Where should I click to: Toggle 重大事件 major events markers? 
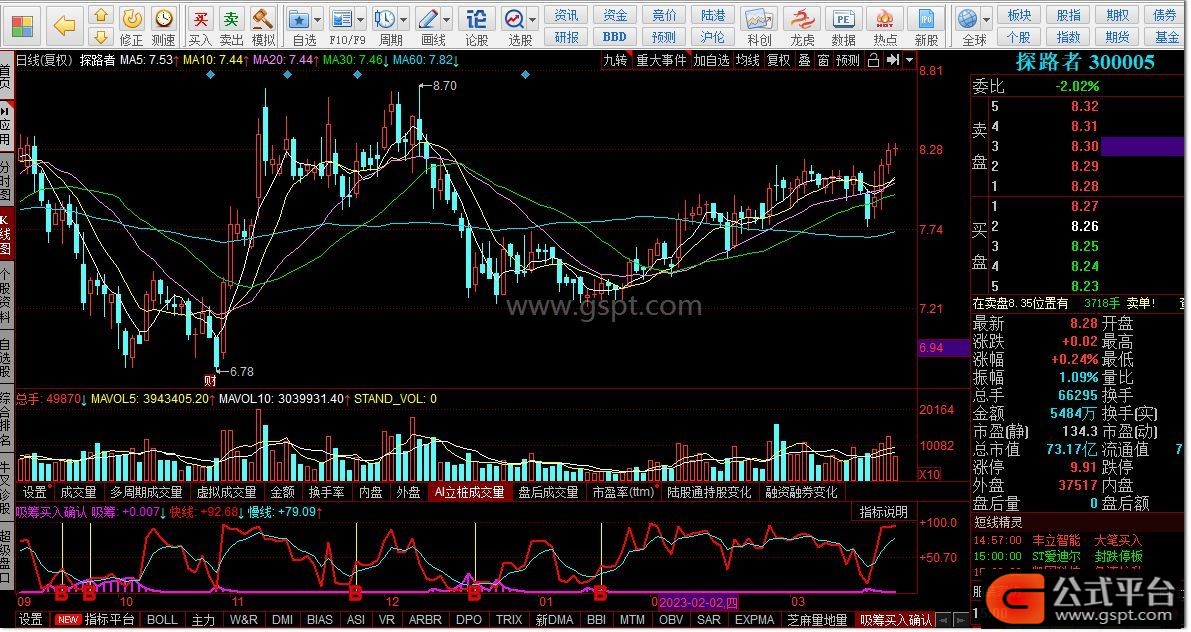(661, 60)
